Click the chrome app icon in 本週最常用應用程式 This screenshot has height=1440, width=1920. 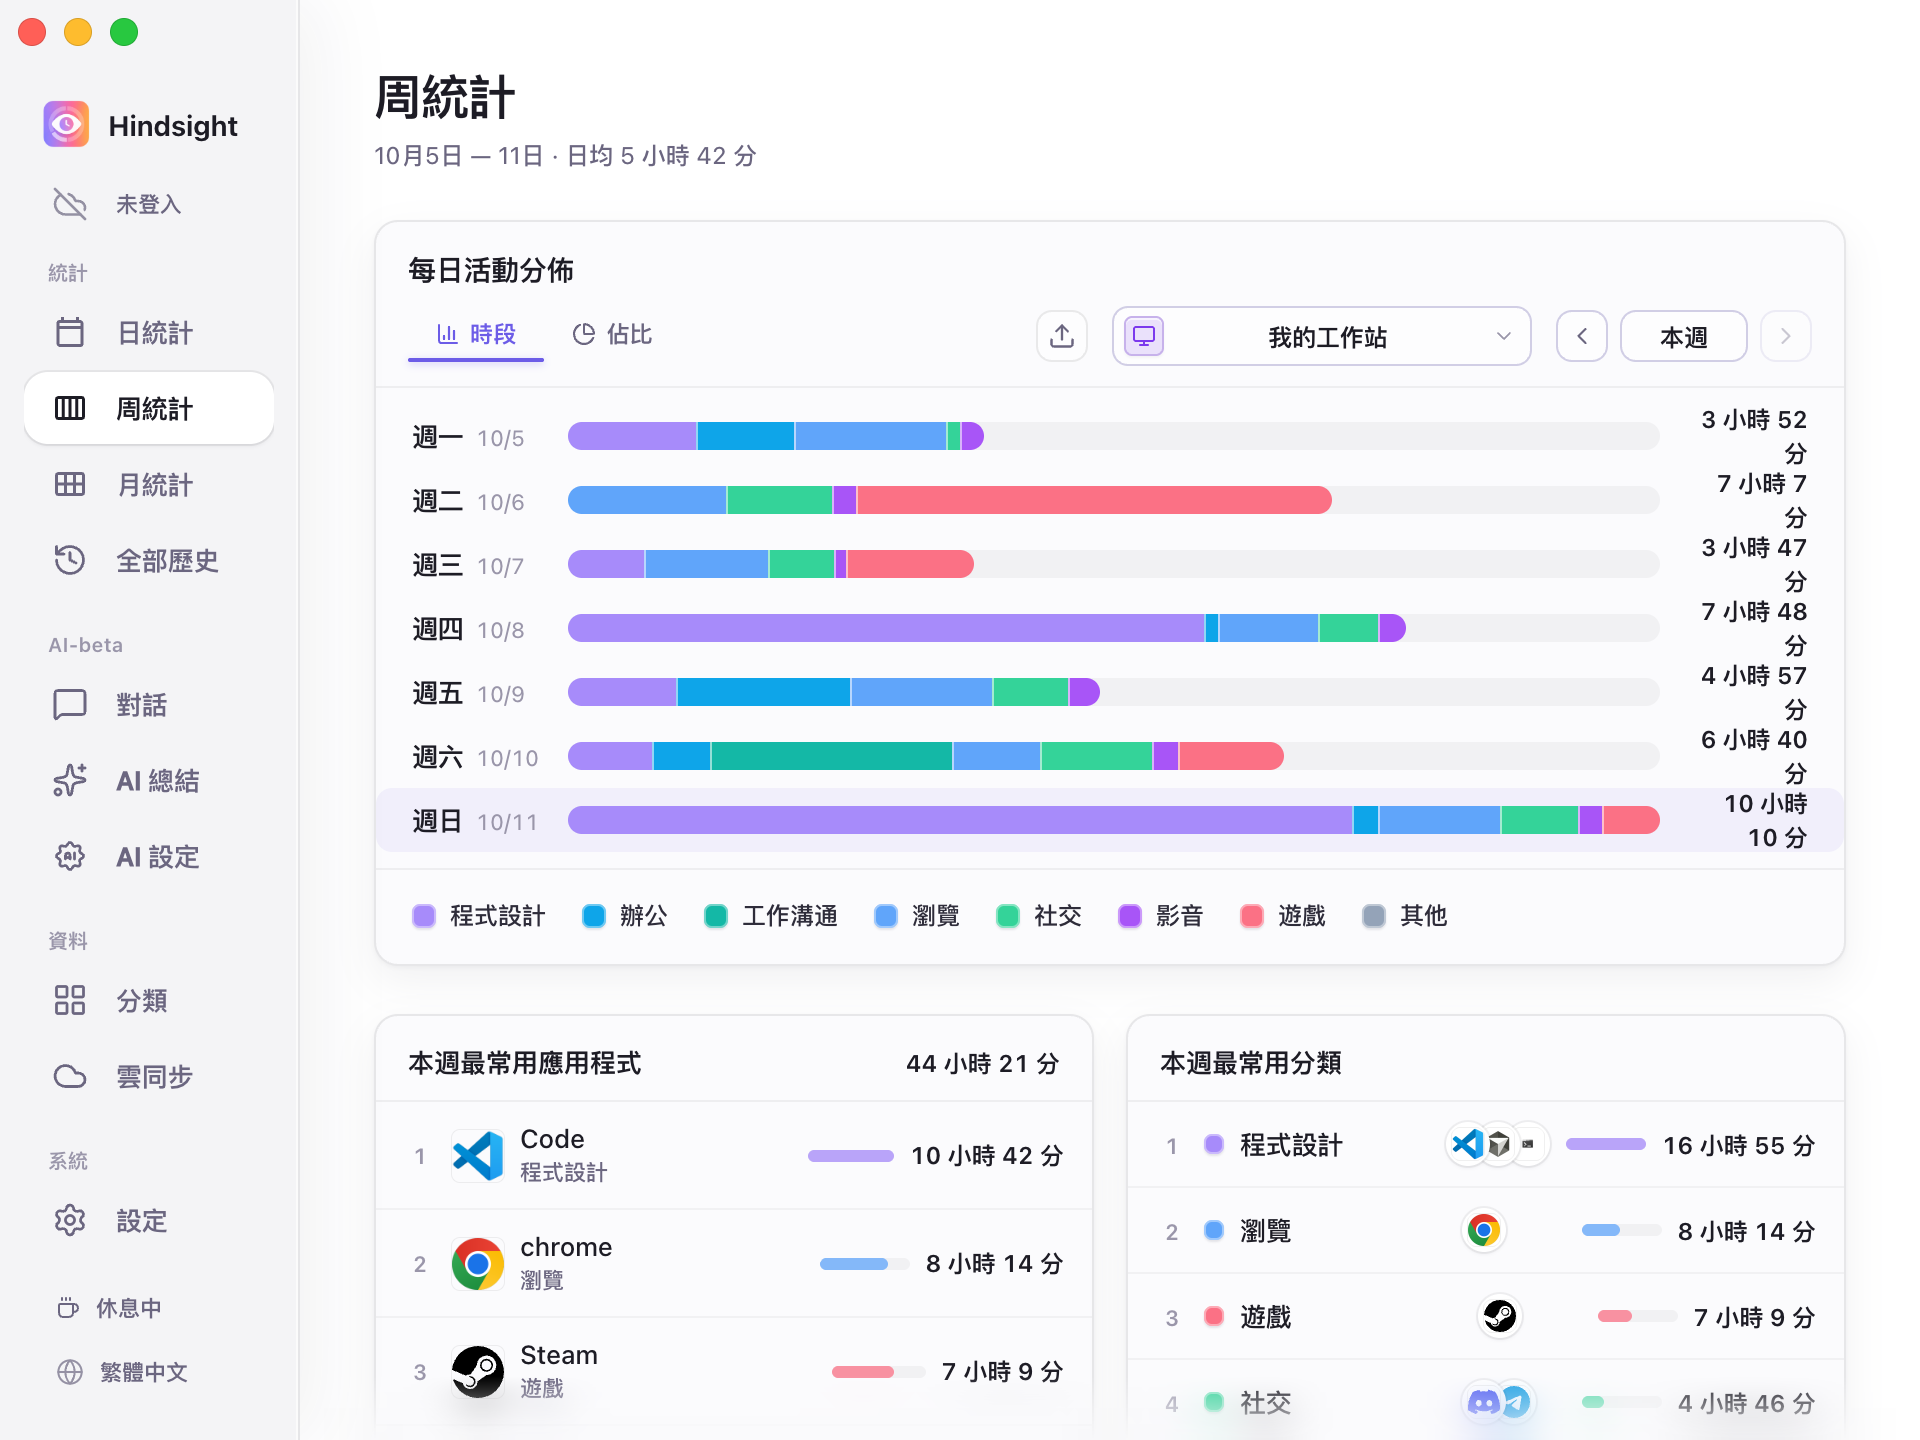click(478, 1264)
